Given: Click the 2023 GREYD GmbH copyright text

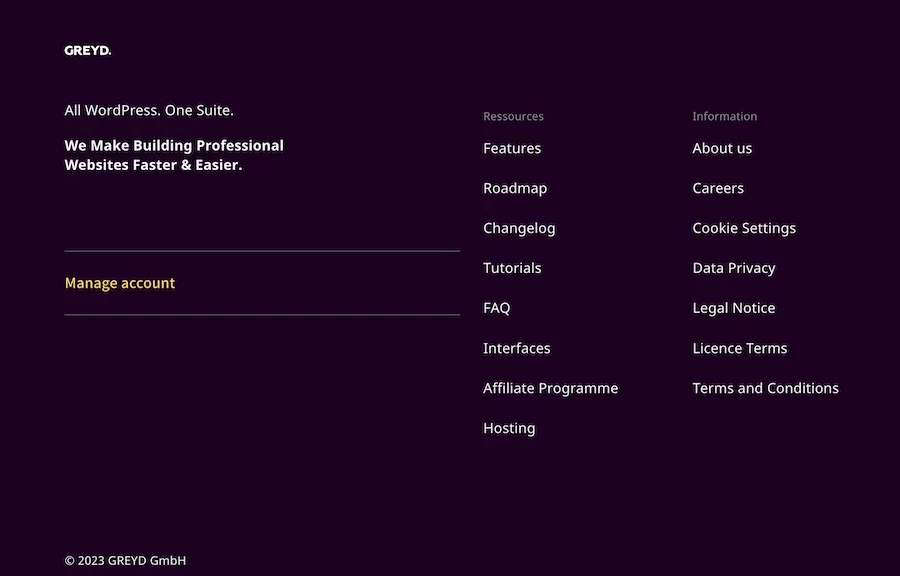Looking at the screenshot, I should (125, 560).
